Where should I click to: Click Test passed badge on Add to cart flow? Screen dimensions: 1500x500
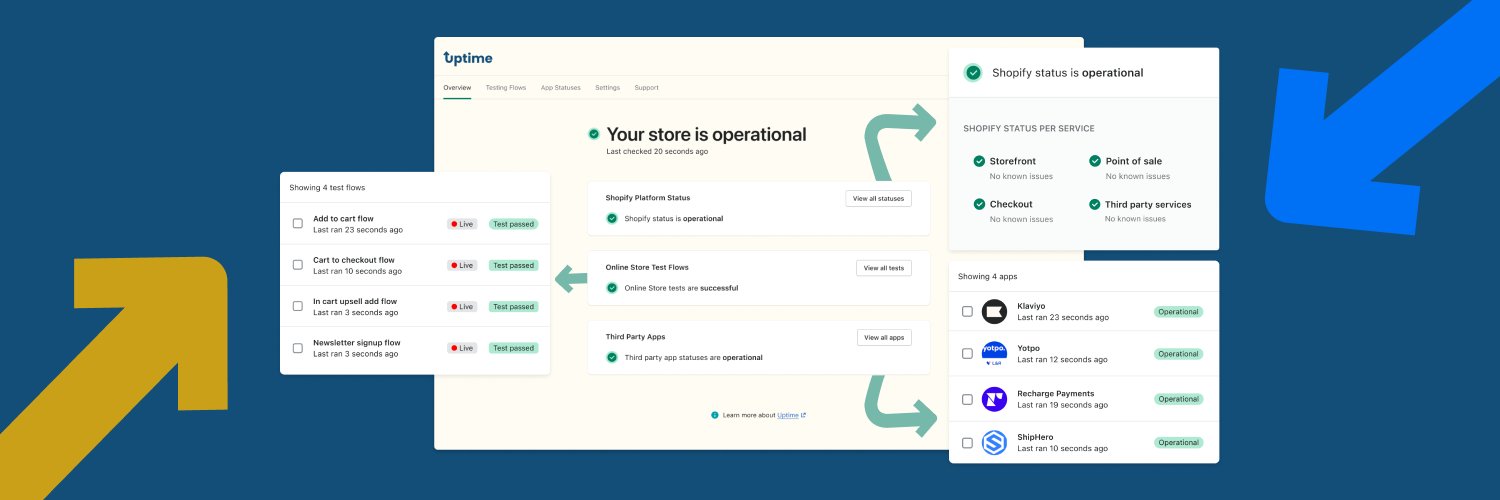click(x=514, y=224)
